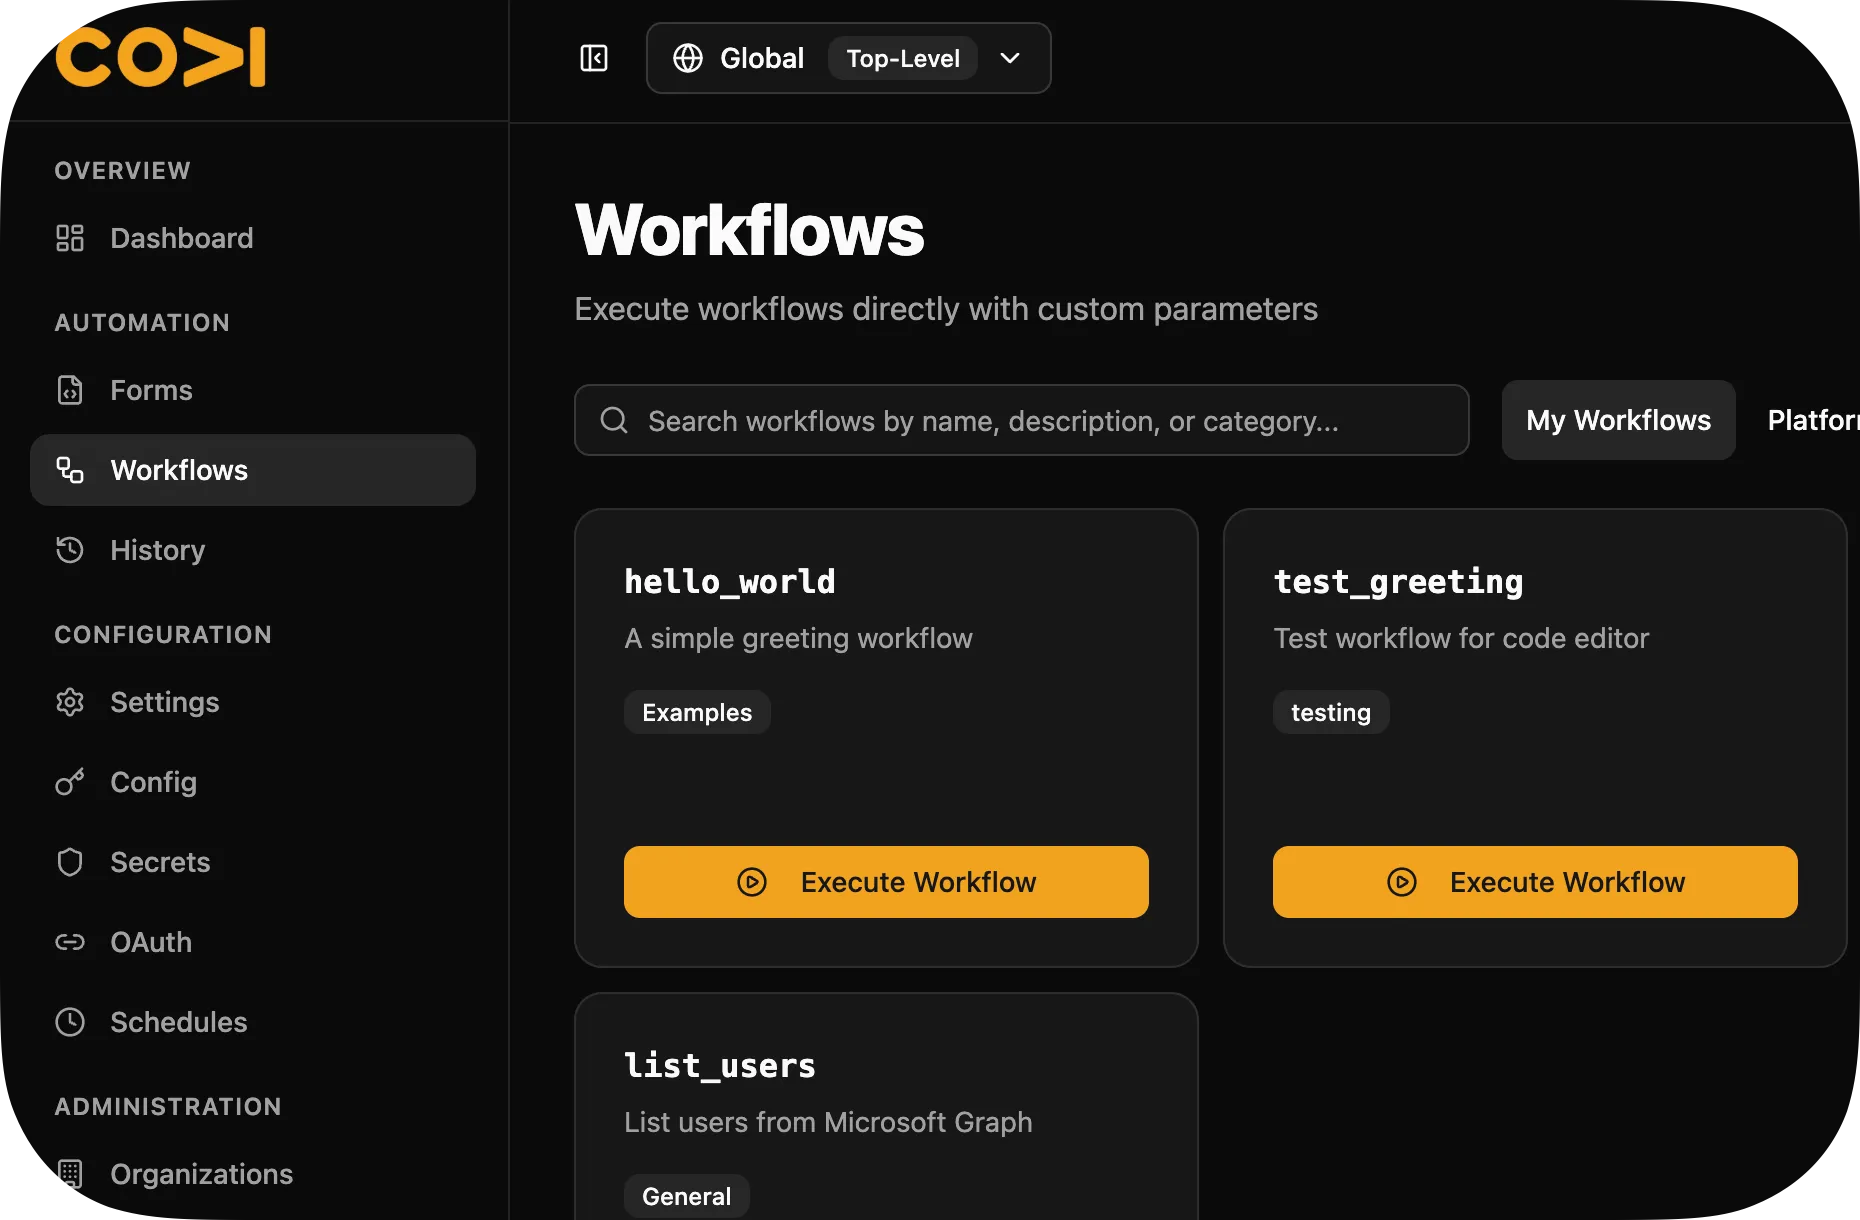Open Dashboard from the sidebar

pyautogui.click(x=181, y=238)
